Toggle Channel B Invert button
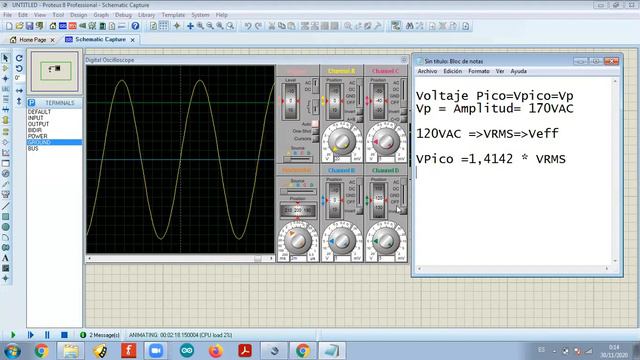640x360 pixels. tap(359, 211)
